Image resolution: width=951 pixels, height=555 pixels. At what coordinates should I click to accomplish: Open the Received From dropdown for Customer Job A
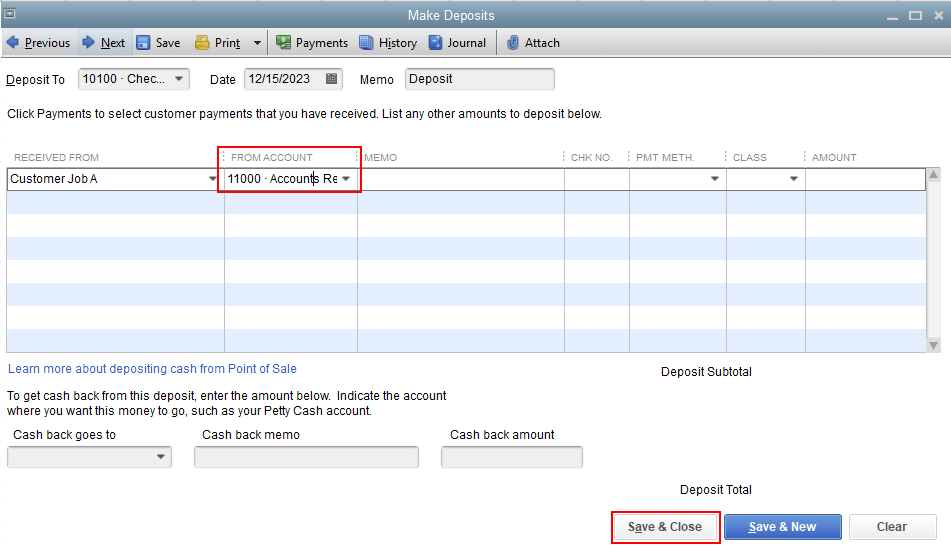pos(212,179)
